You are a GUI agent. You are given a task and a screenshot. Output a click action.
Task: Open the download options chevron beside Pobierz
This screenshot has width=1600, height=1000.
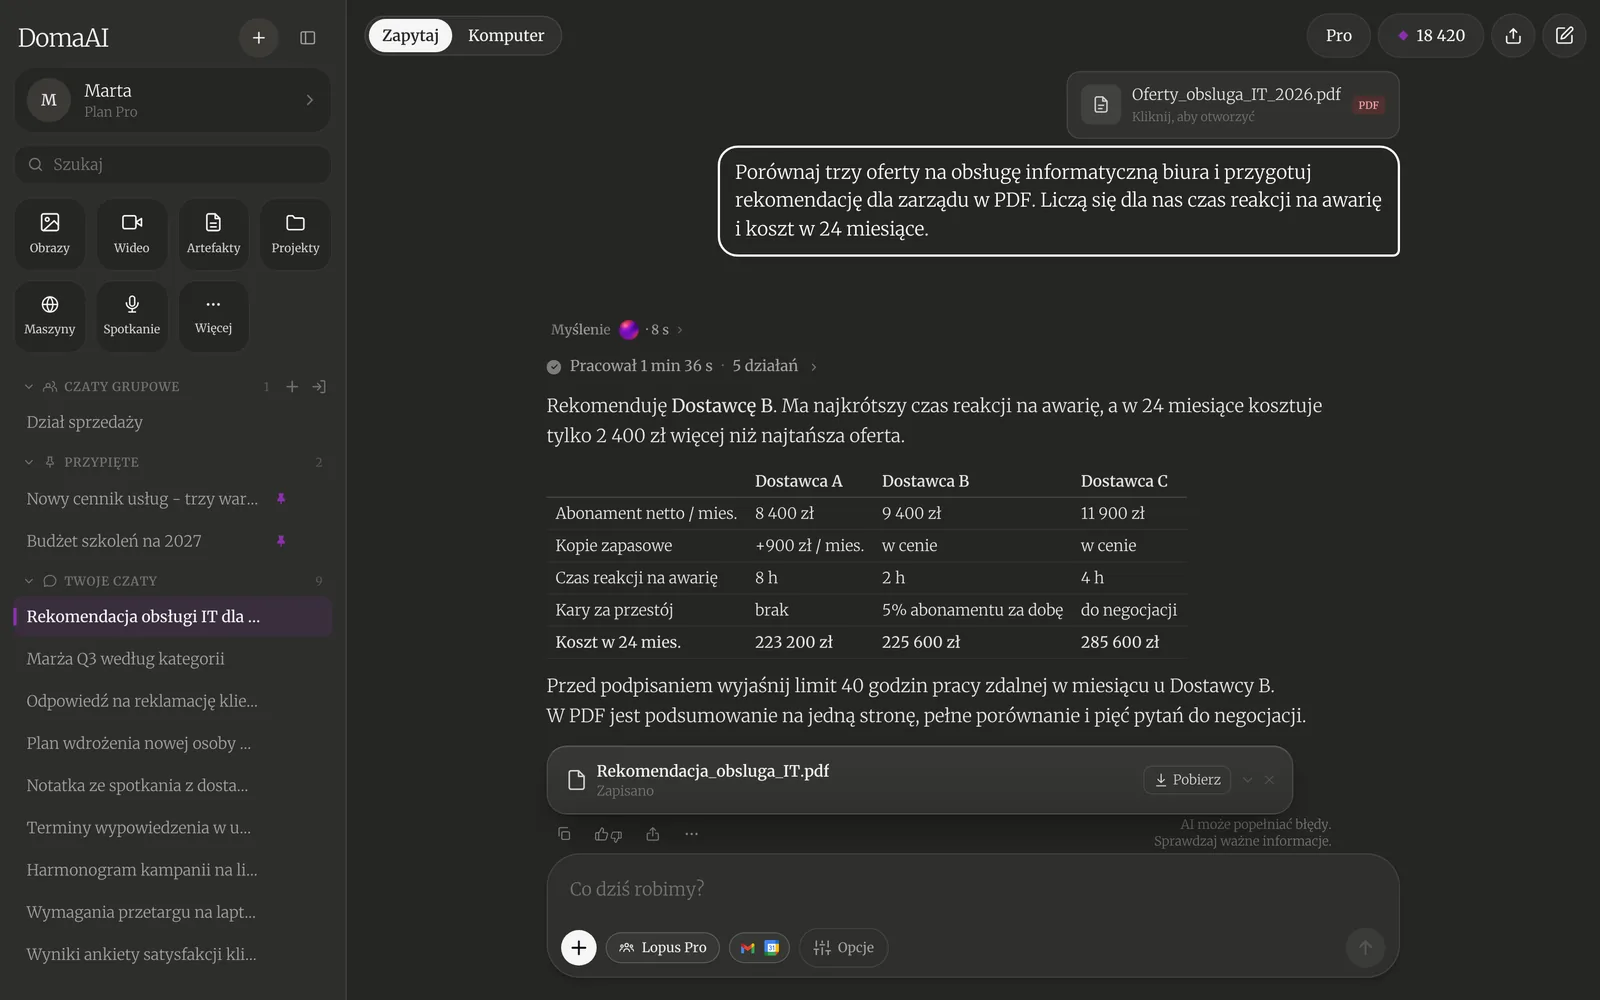(1247, 780)
